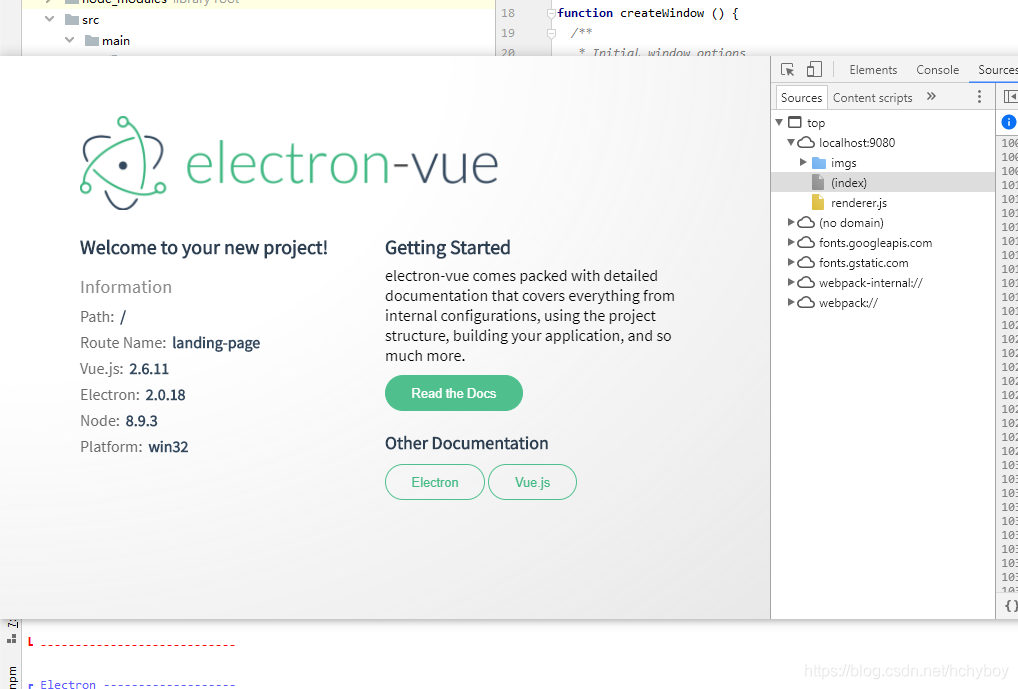
Task: Click the 'landing-page' route name value
Action: [216, 343]
